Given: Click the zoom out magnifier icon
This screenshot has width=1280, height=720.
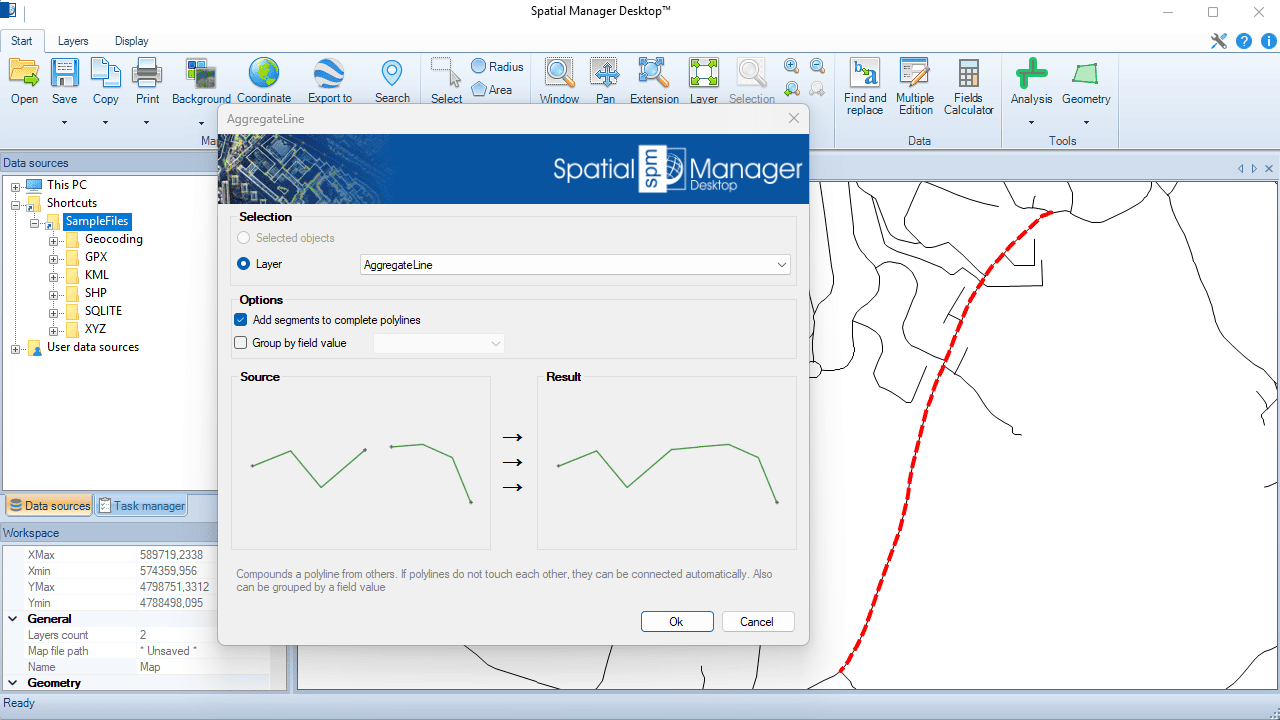Looking at the screenshot, I should (817, 66).
